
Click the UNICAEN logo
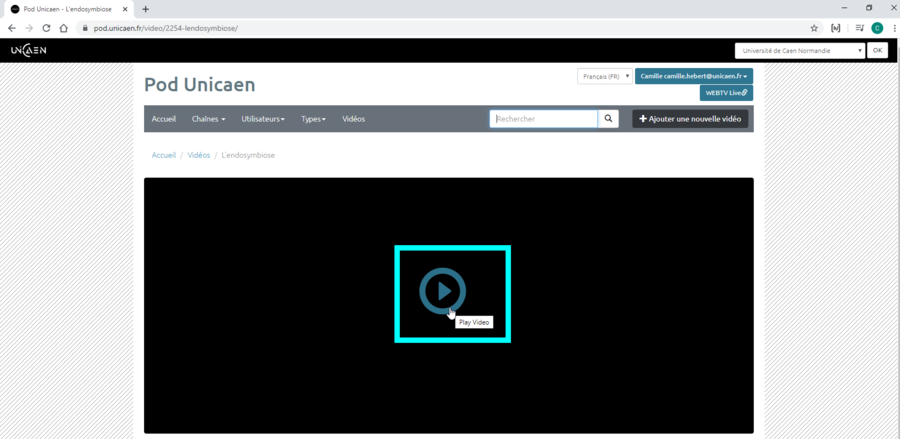click(x=29, y=50)
